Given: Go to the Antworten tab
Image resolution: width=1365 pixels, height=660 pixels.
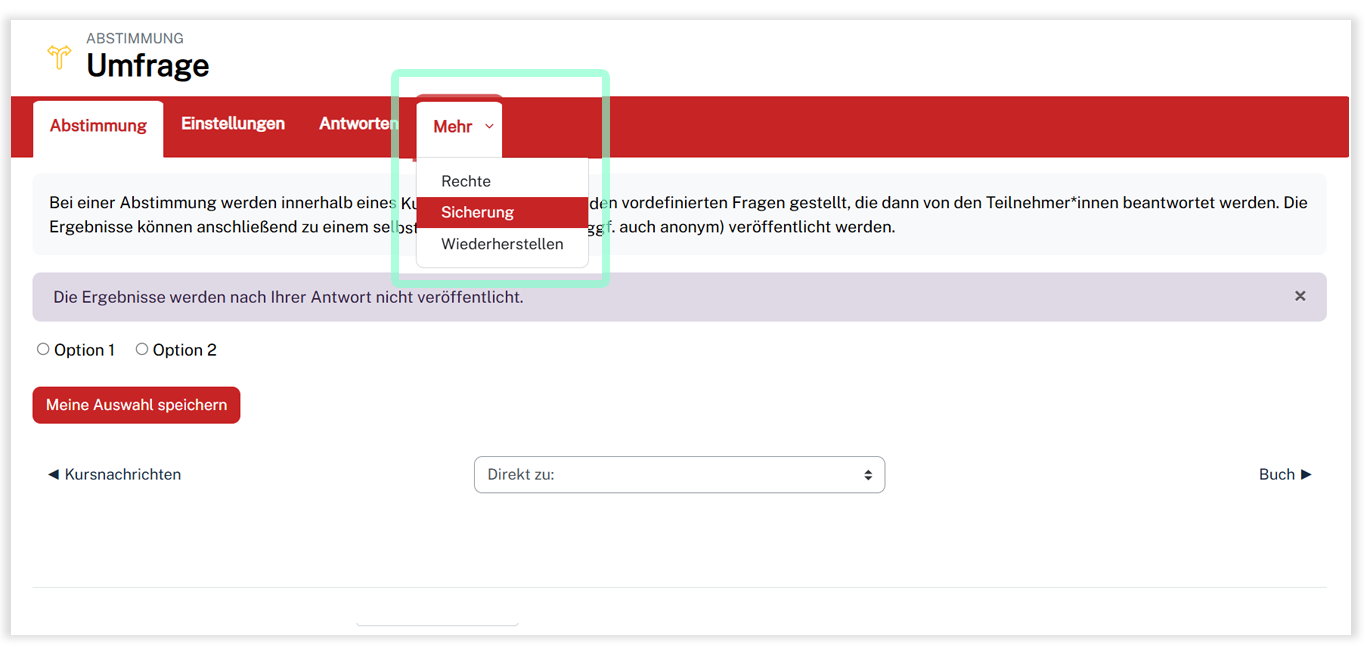Looking at the screenshot, I should pos(358,124).
